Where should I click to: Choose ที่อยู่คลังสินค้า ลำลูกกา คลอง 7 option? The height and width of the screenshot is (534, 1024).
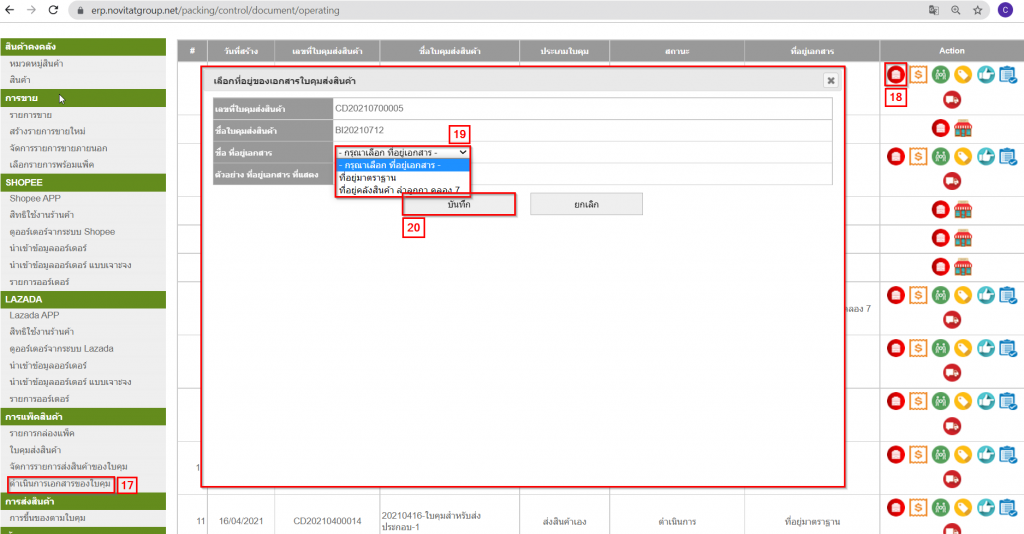pos(398,190)
